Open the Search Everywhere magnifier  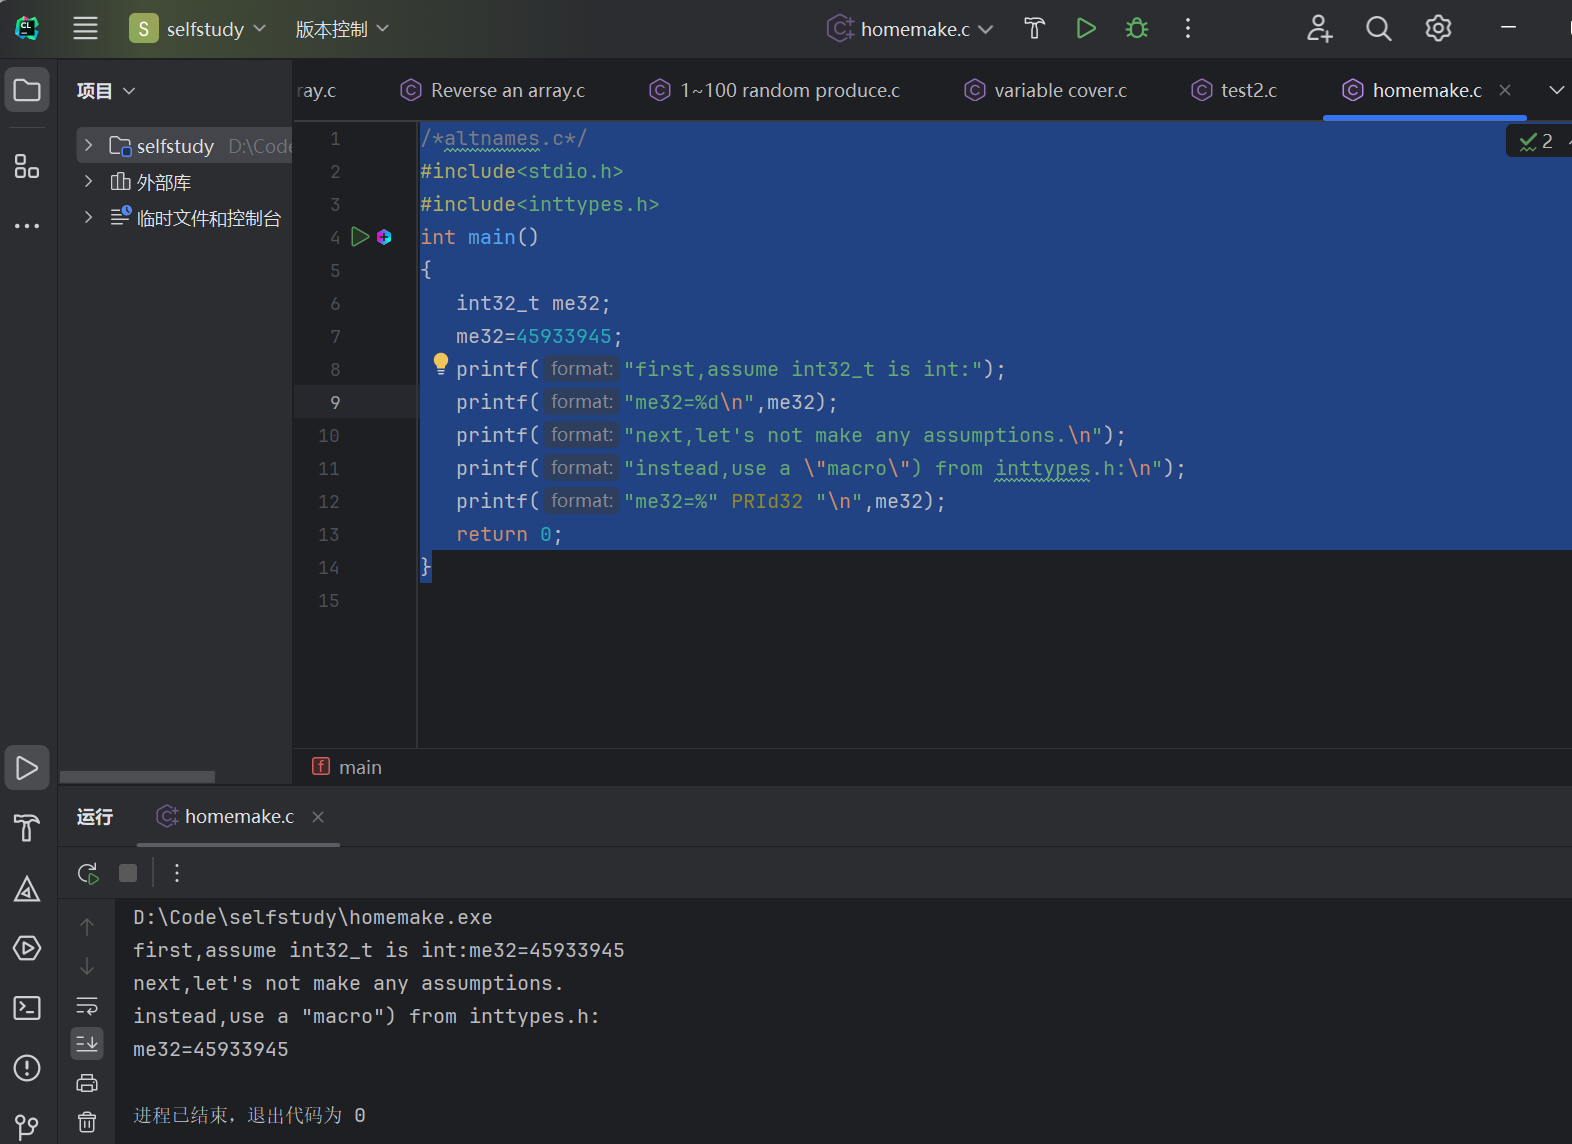point(1378,29)
